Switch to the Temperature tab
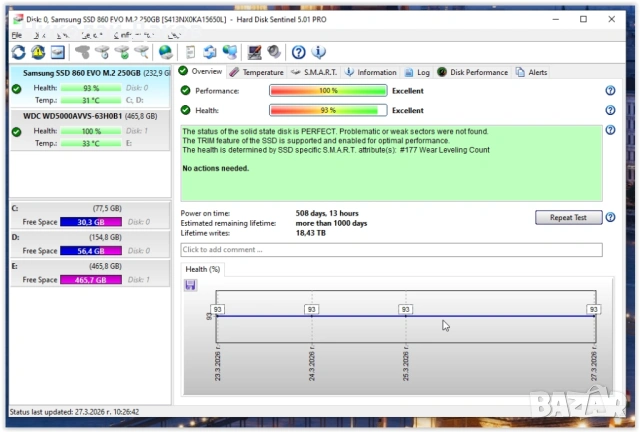Image resolution: width=640 pixels, height=432 pixels. point(257,72)
